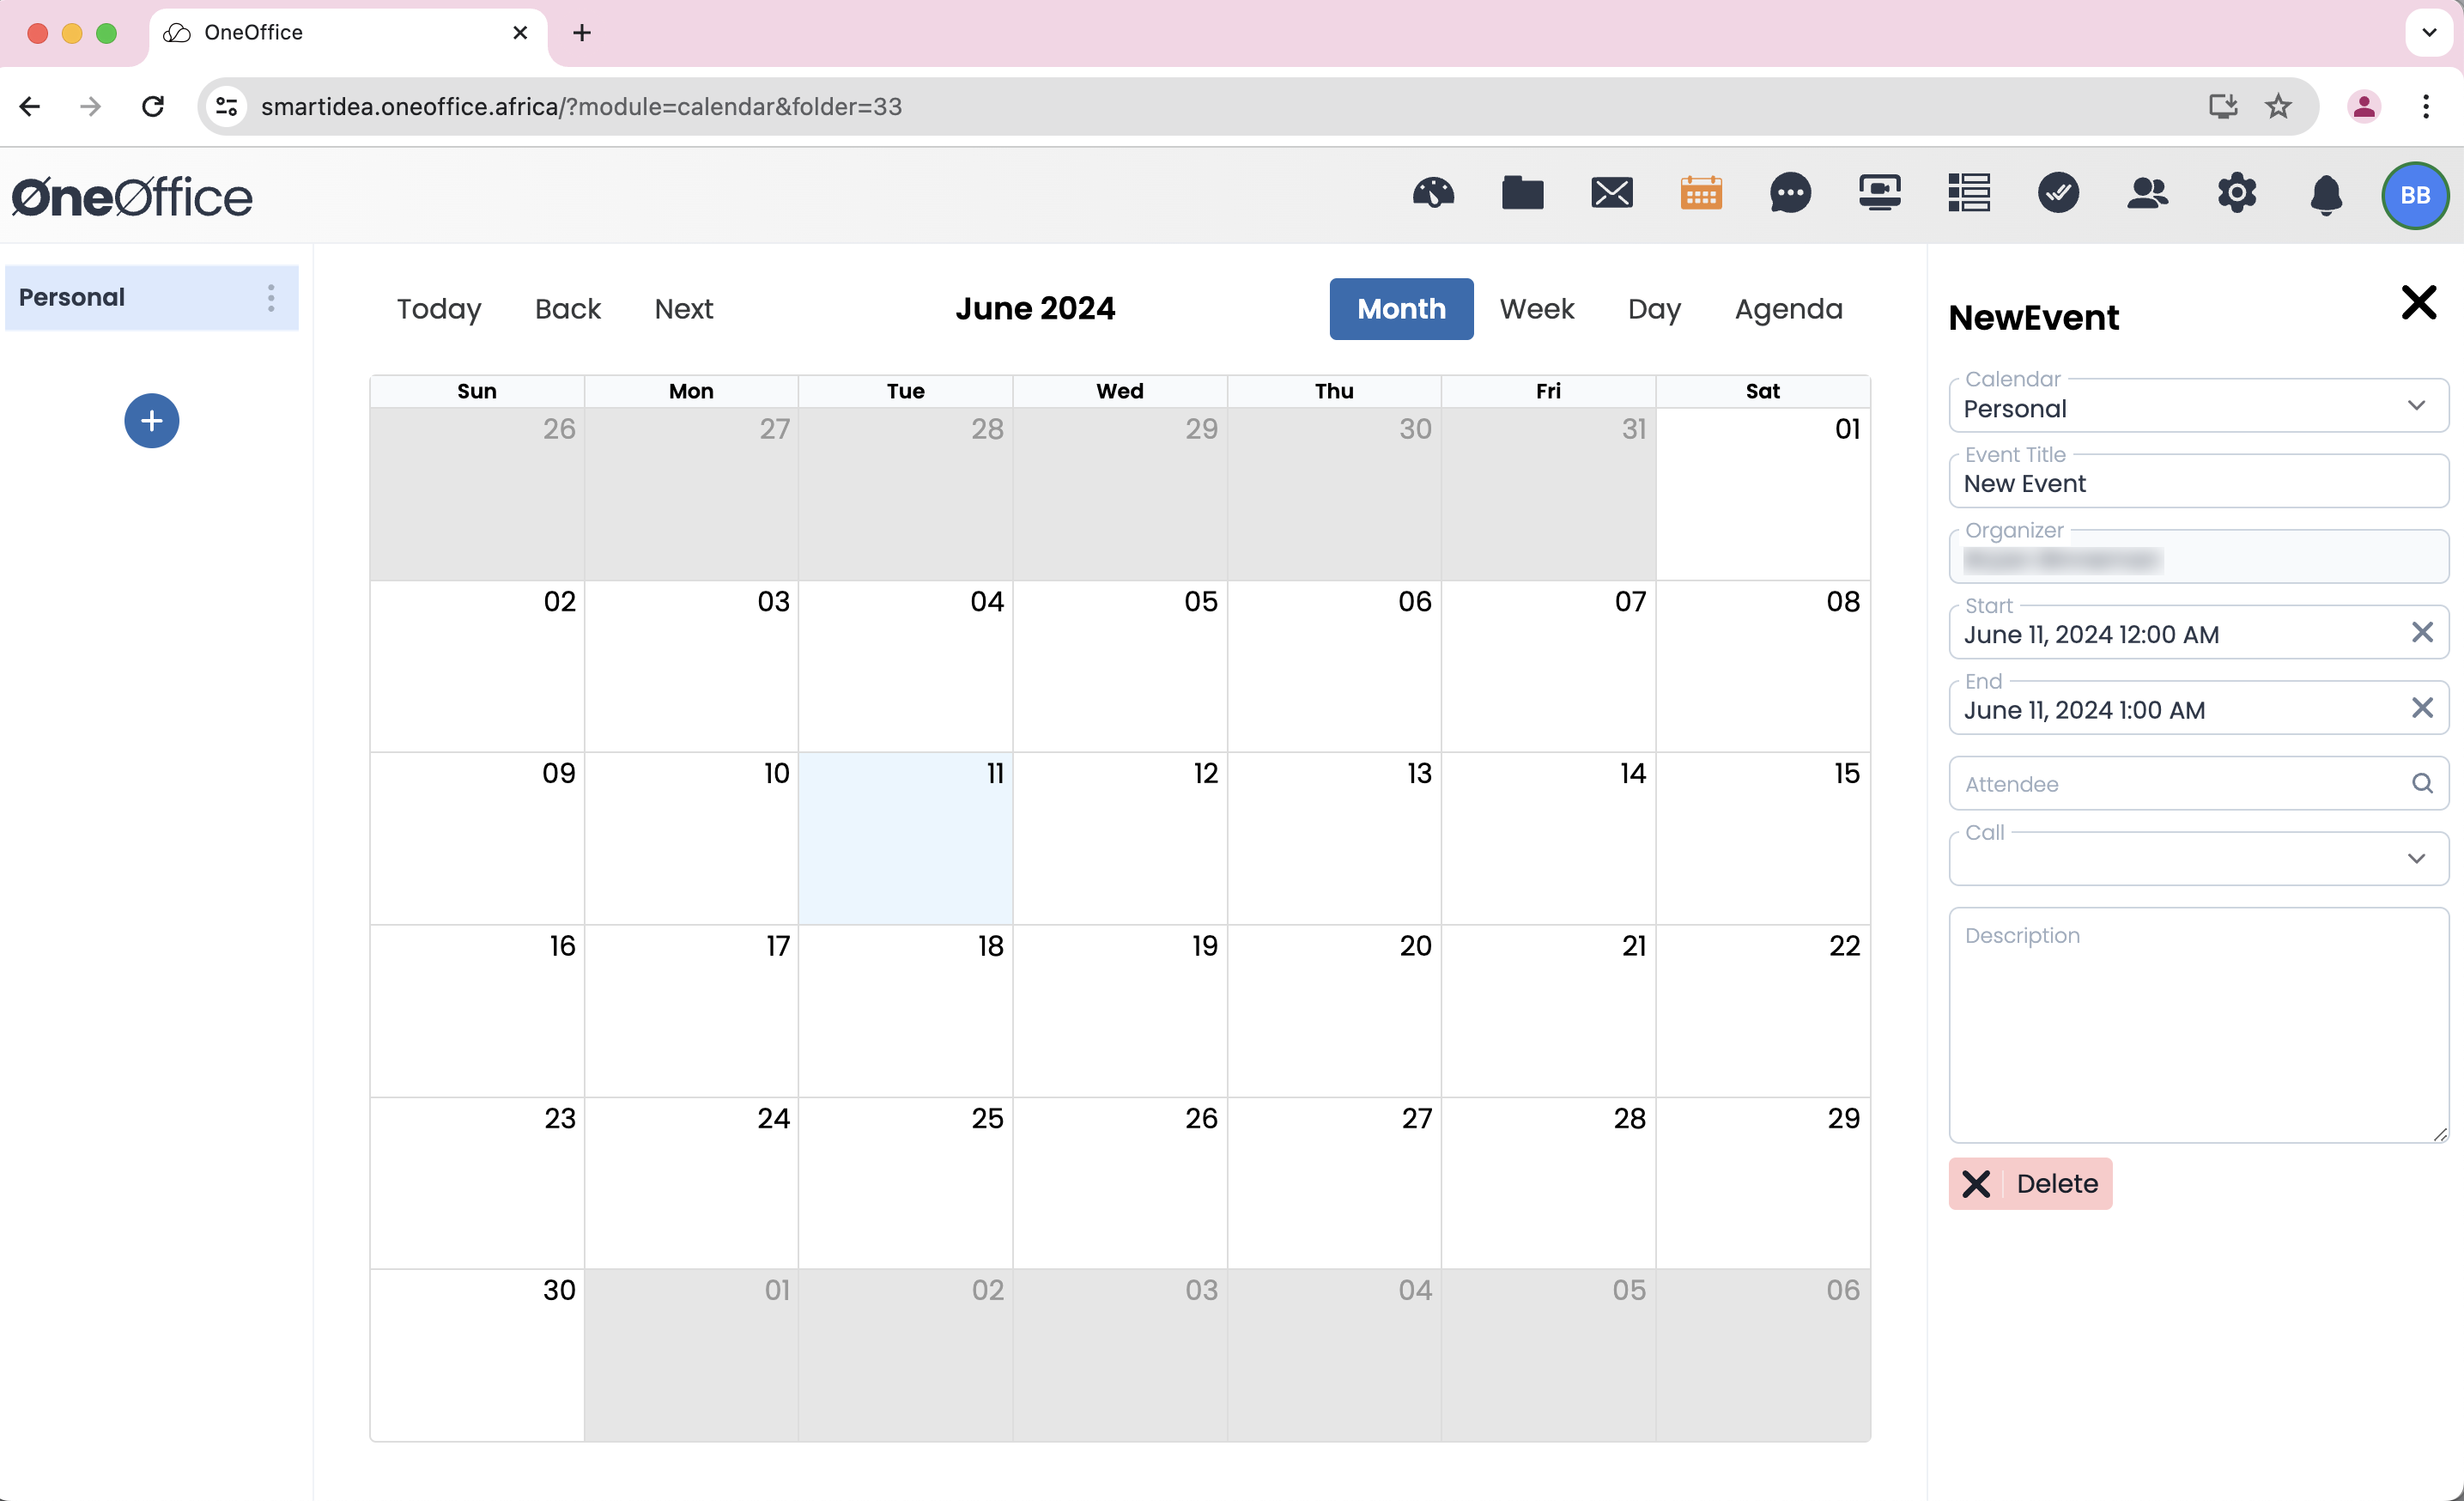Open the display/monitor icon
2464x1501 pixels.
coord(1878,193)
